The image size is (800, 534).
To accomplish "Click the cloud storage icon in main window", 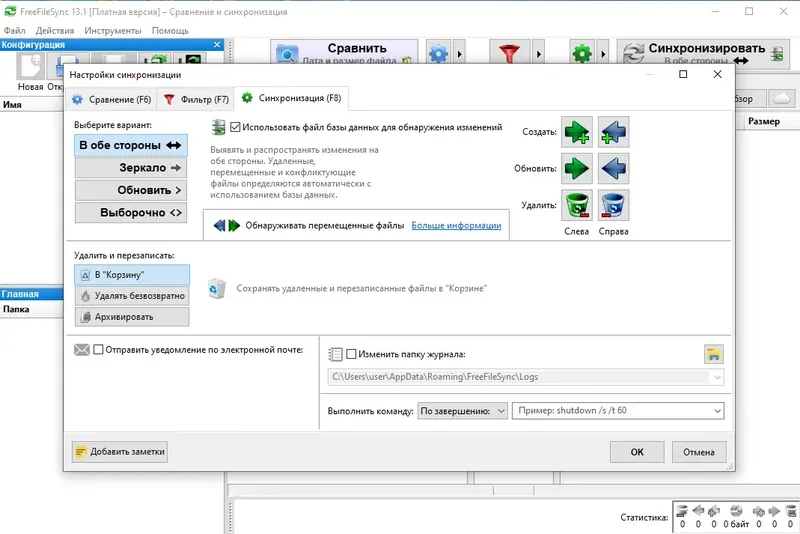I will 782,98.
